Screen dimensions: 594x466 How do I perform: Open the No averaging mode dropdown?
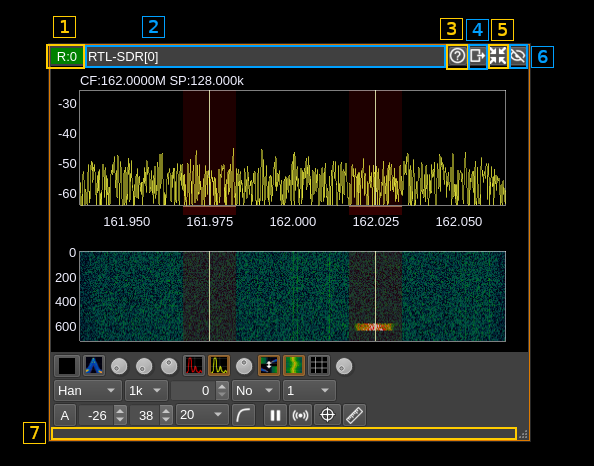256,391
